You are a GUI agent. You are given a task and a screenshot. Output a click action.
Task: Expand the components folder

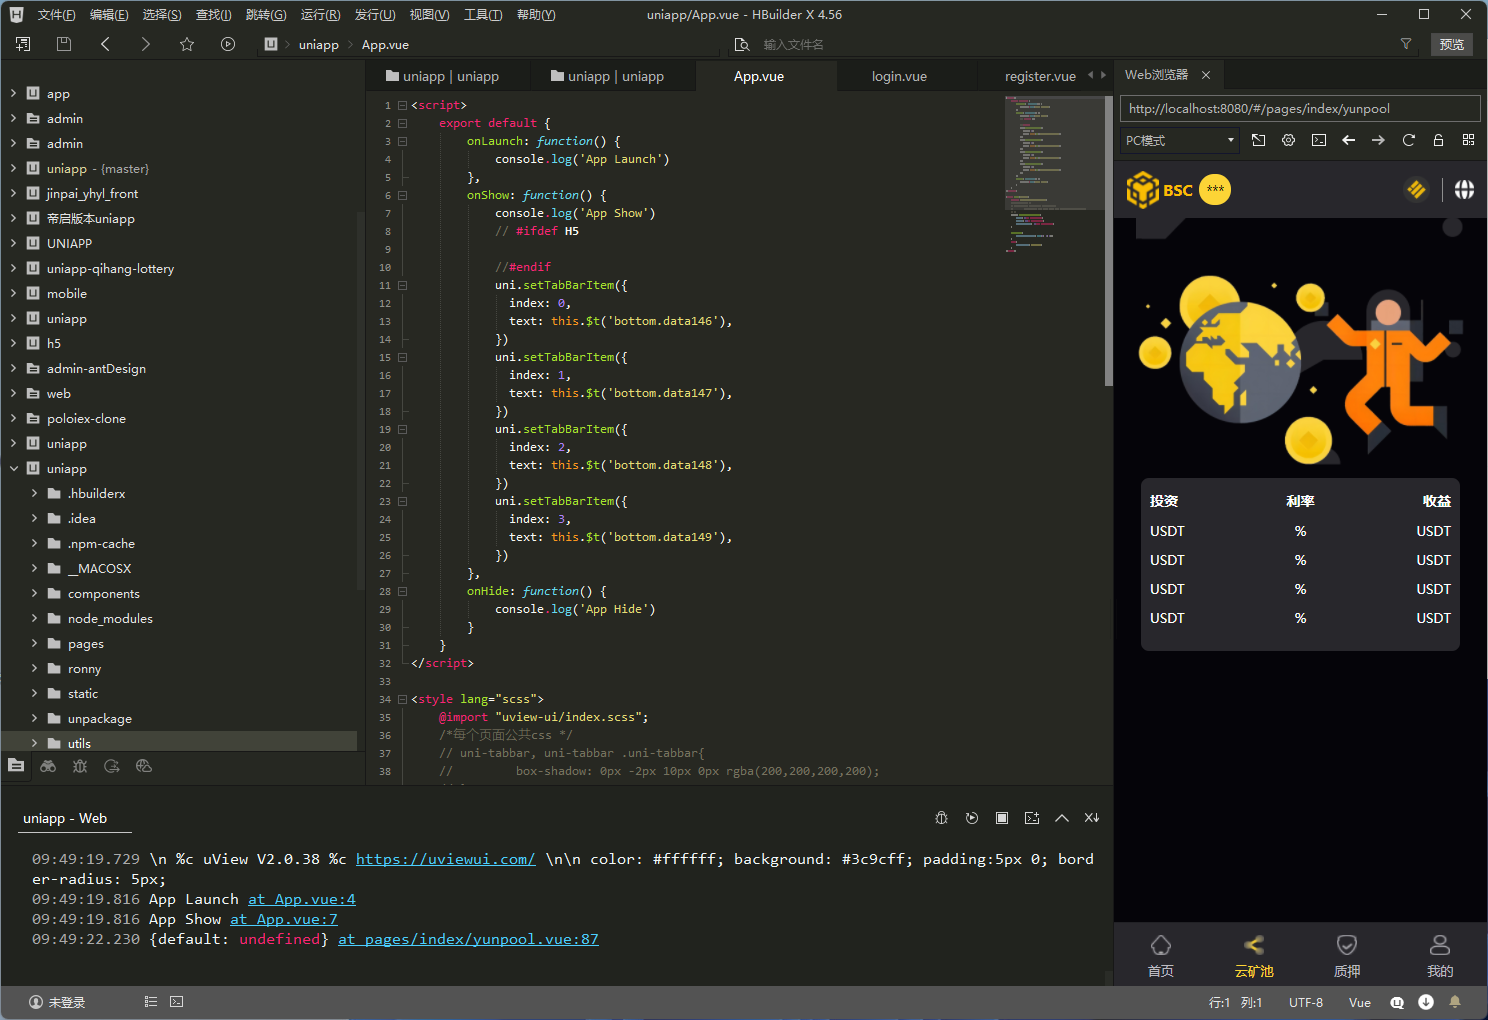tap(35, 594)
